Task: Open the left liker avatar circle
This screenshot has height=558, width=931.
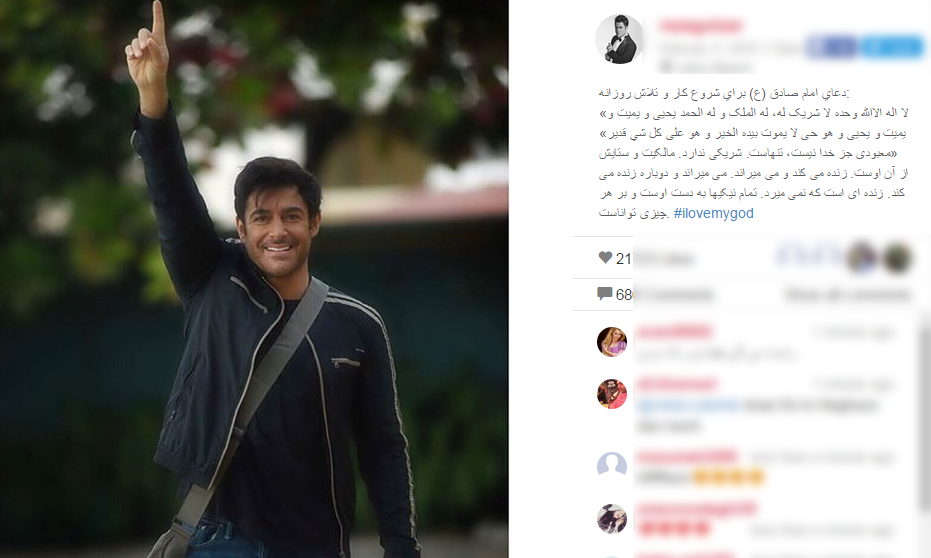Action: [862, 258]
